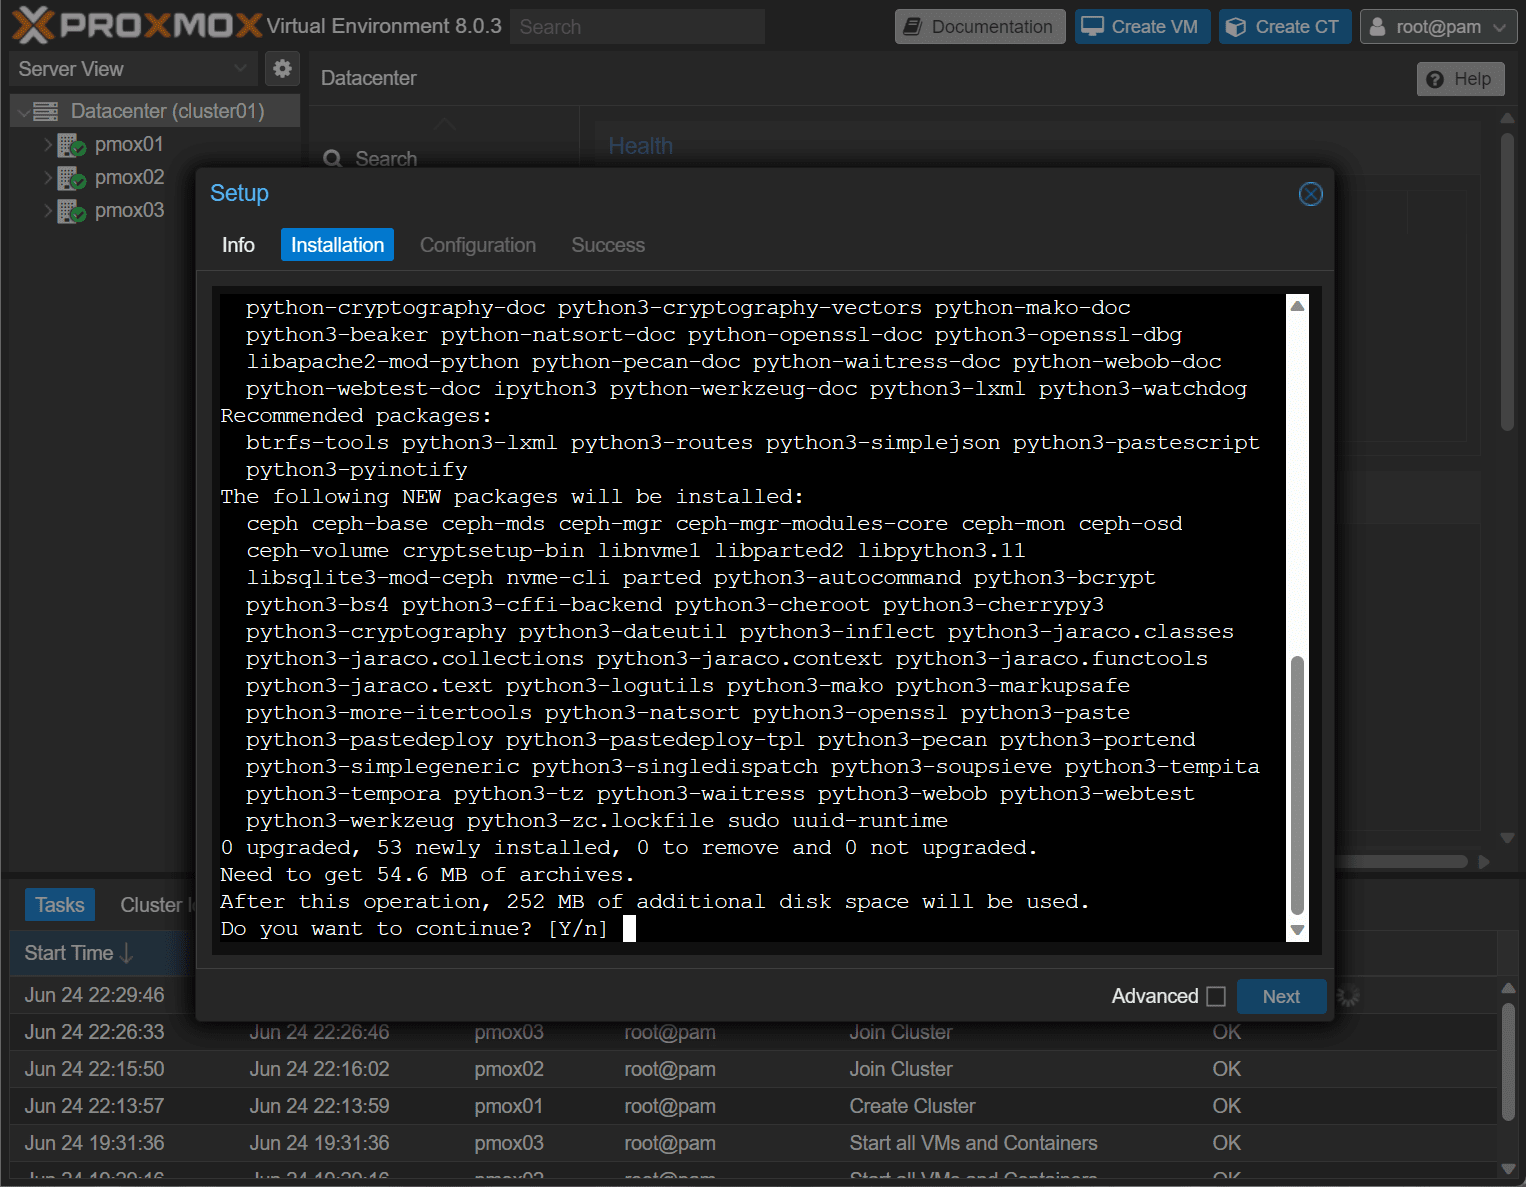1526x1187 pixels.
Task: Click the pmox03 node icon
Action: 71,211
